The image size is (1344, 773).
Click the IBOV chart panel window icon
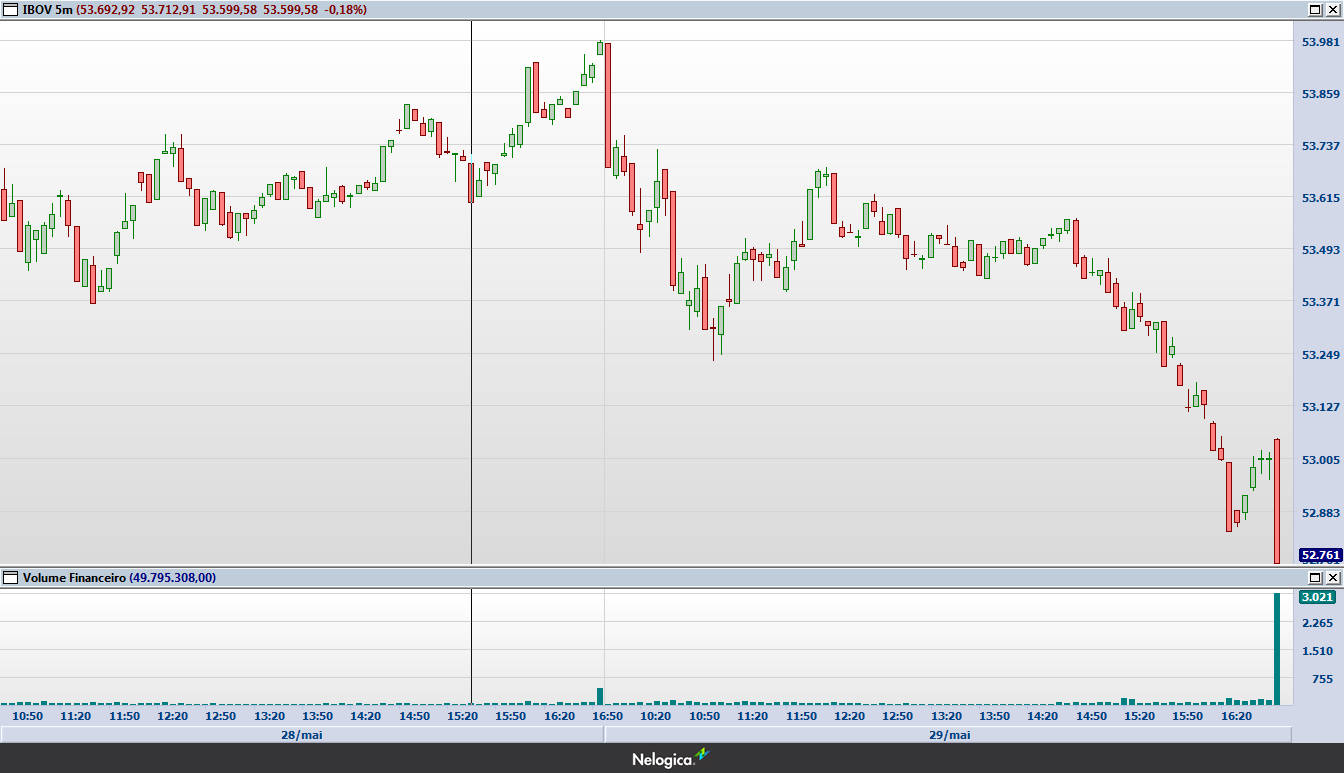coord(11,9)
